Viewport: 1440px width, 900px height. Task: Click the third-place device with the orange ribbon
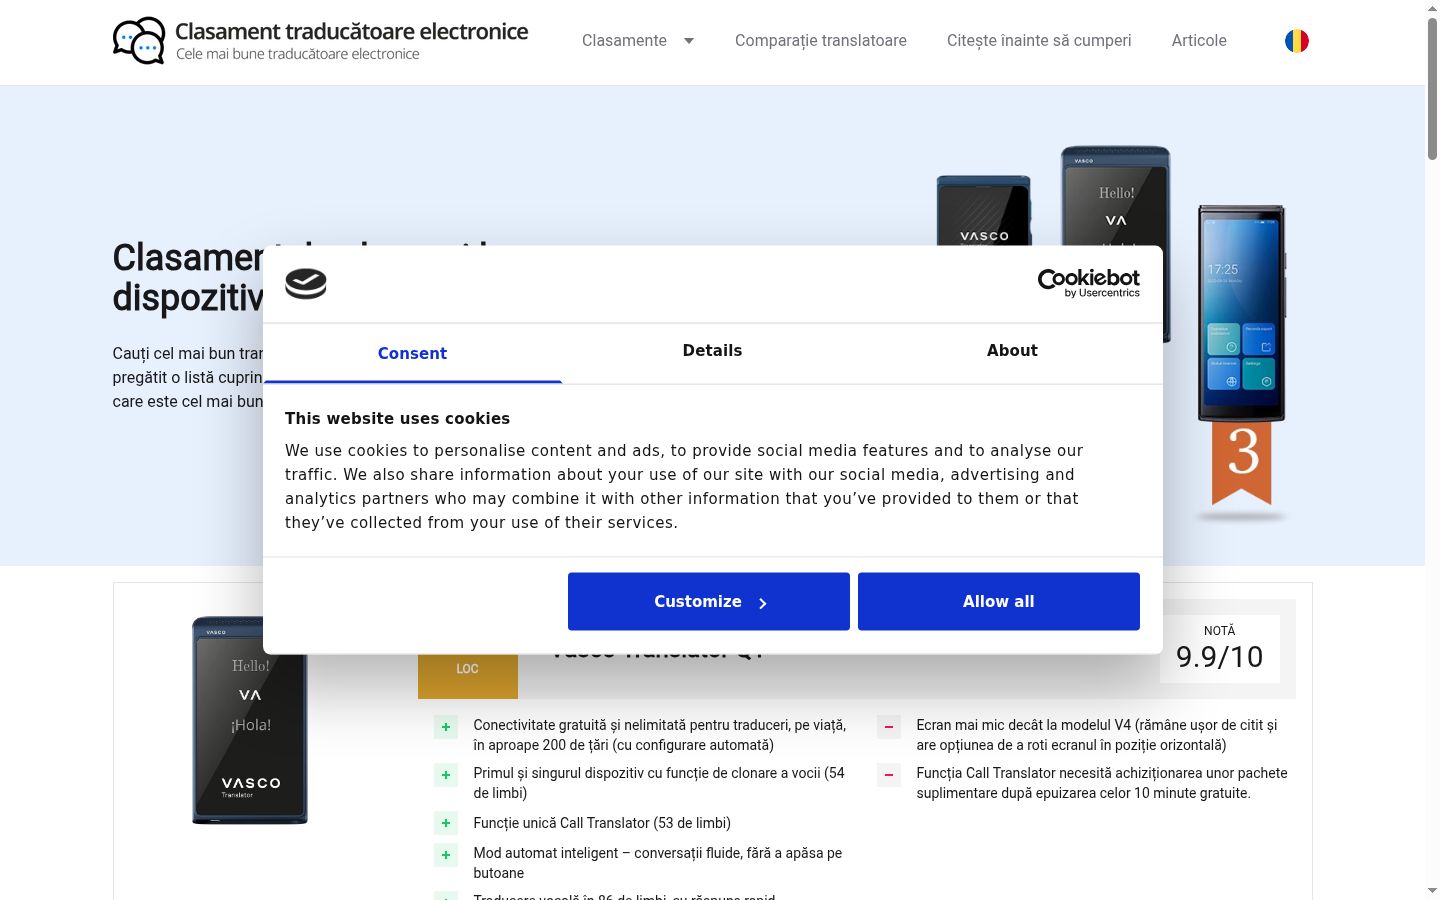[1241, 355]
